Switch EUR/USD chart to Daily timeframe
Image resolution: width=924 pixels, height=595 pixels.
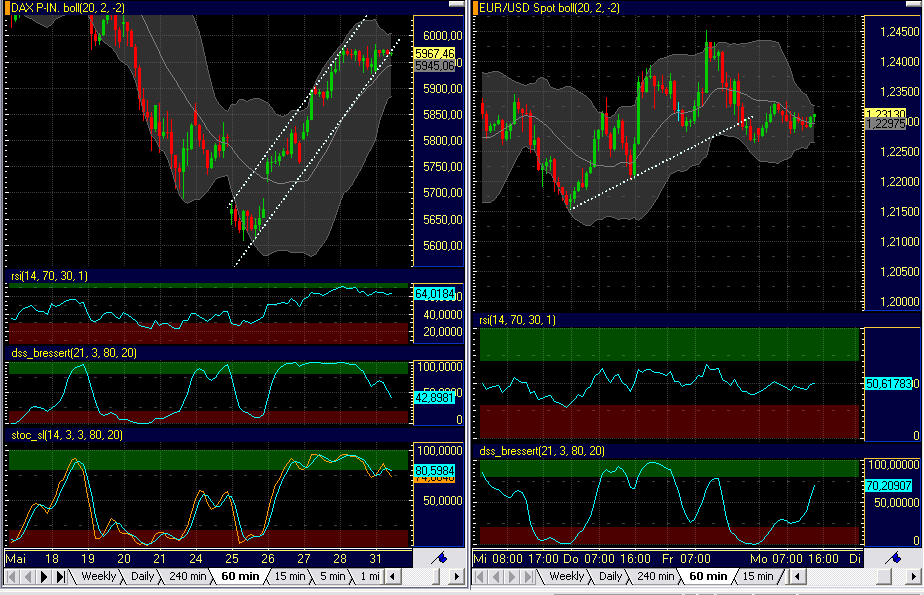[x=610, y=576]
